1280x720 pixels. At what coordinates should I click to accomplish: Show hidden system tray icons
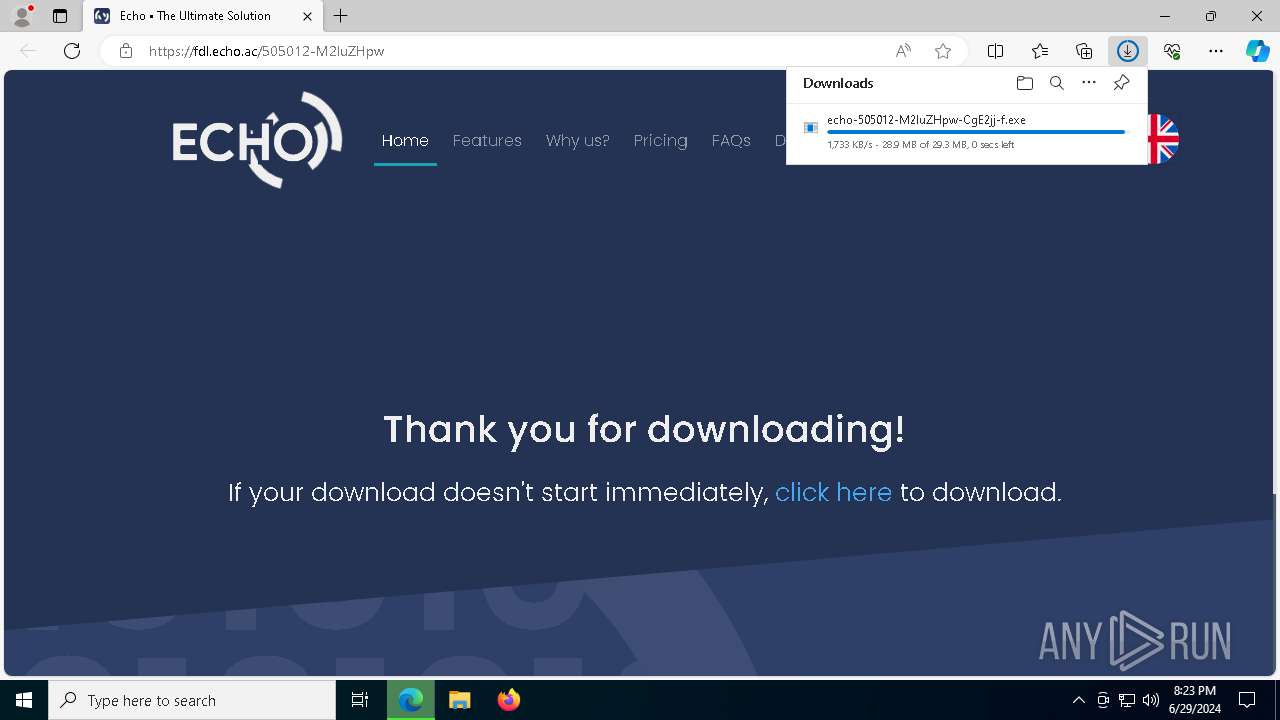1078,700
